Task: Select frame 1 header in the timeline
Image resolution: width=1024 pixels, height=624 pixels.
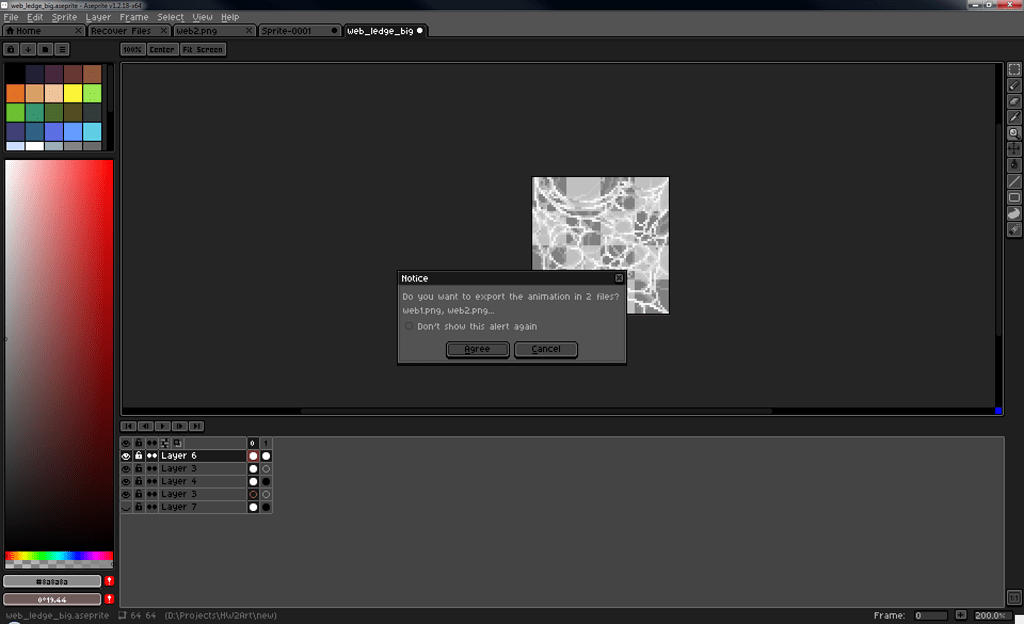Action: click(266, 443)
